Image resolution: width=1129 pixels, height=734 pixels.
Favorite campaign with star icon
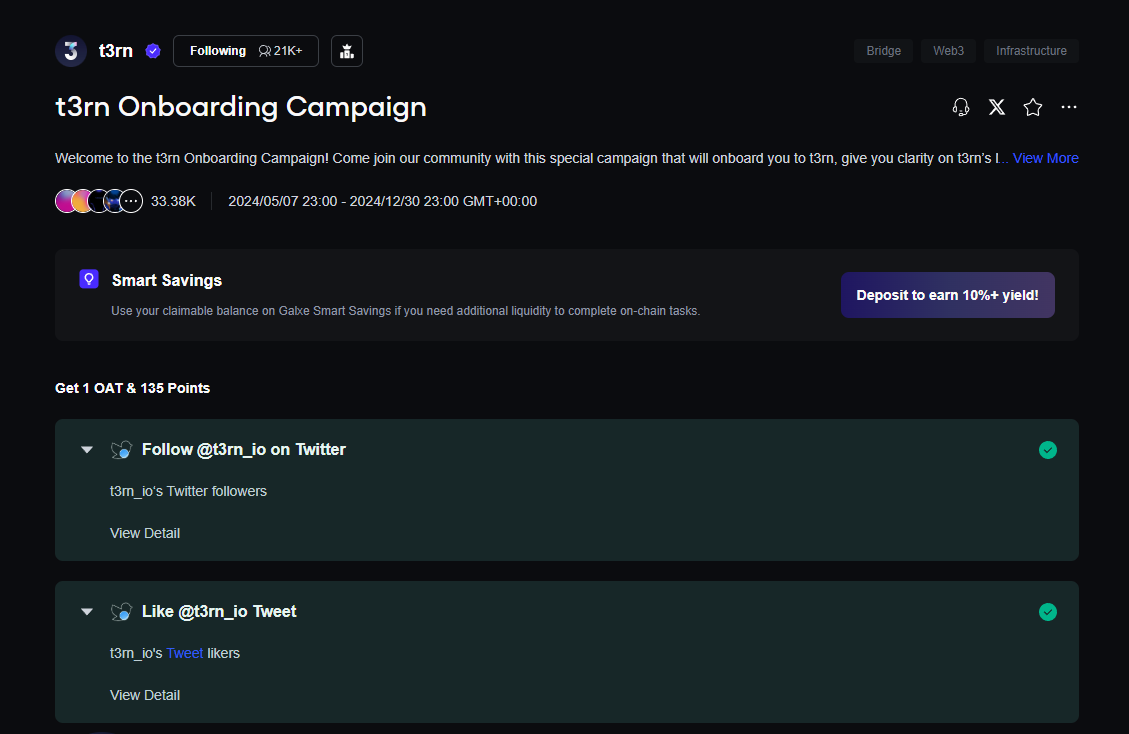pyautogui.click(x=1033, y=107)
